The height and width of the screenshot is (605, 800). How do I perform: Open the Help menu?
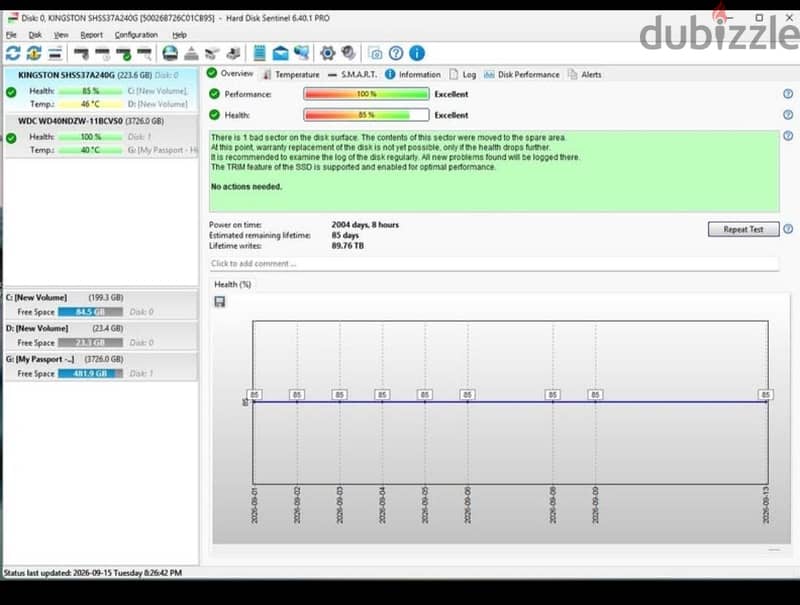[179, 35]
